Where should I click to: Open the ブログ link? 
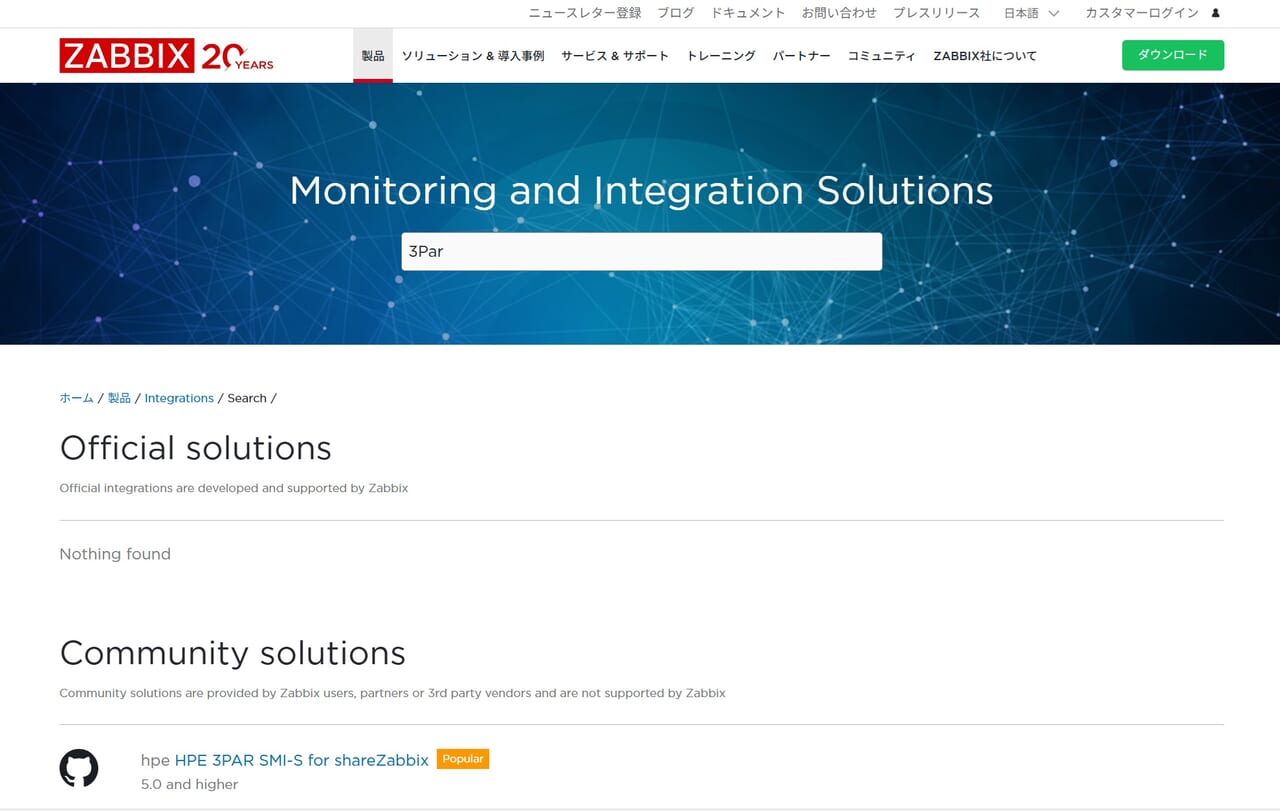coord(676,13)
